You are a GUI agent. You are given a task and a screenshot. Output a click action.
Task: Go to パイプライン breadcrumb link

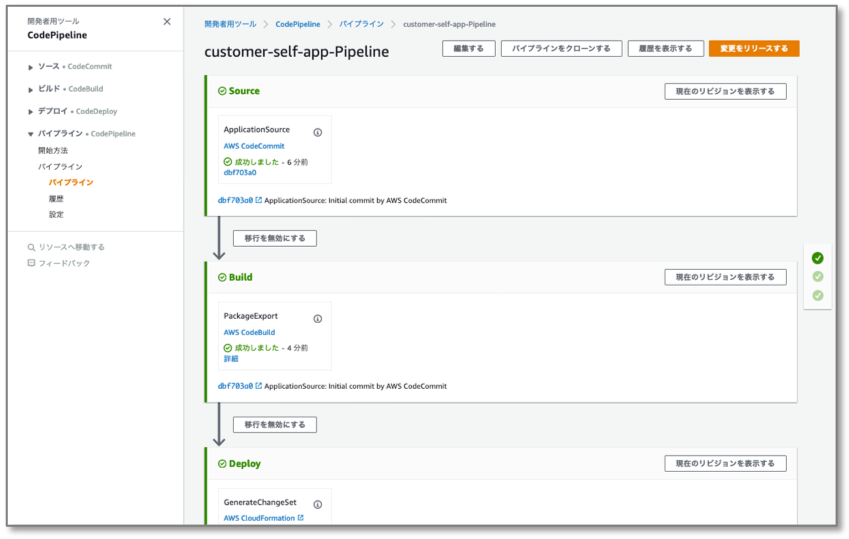tap(361, 24)
